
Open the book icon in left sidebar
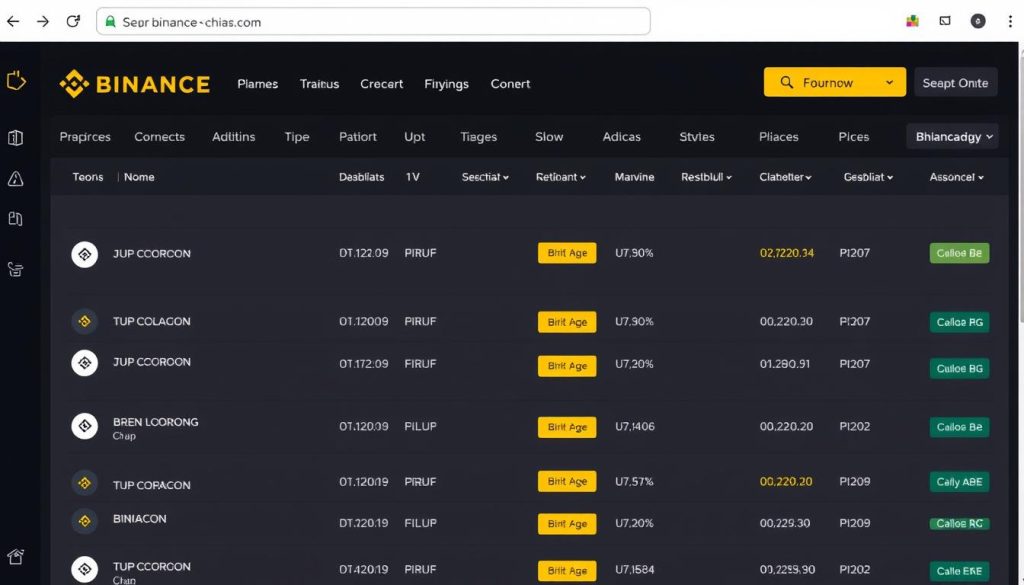click(x=15, y=138)
